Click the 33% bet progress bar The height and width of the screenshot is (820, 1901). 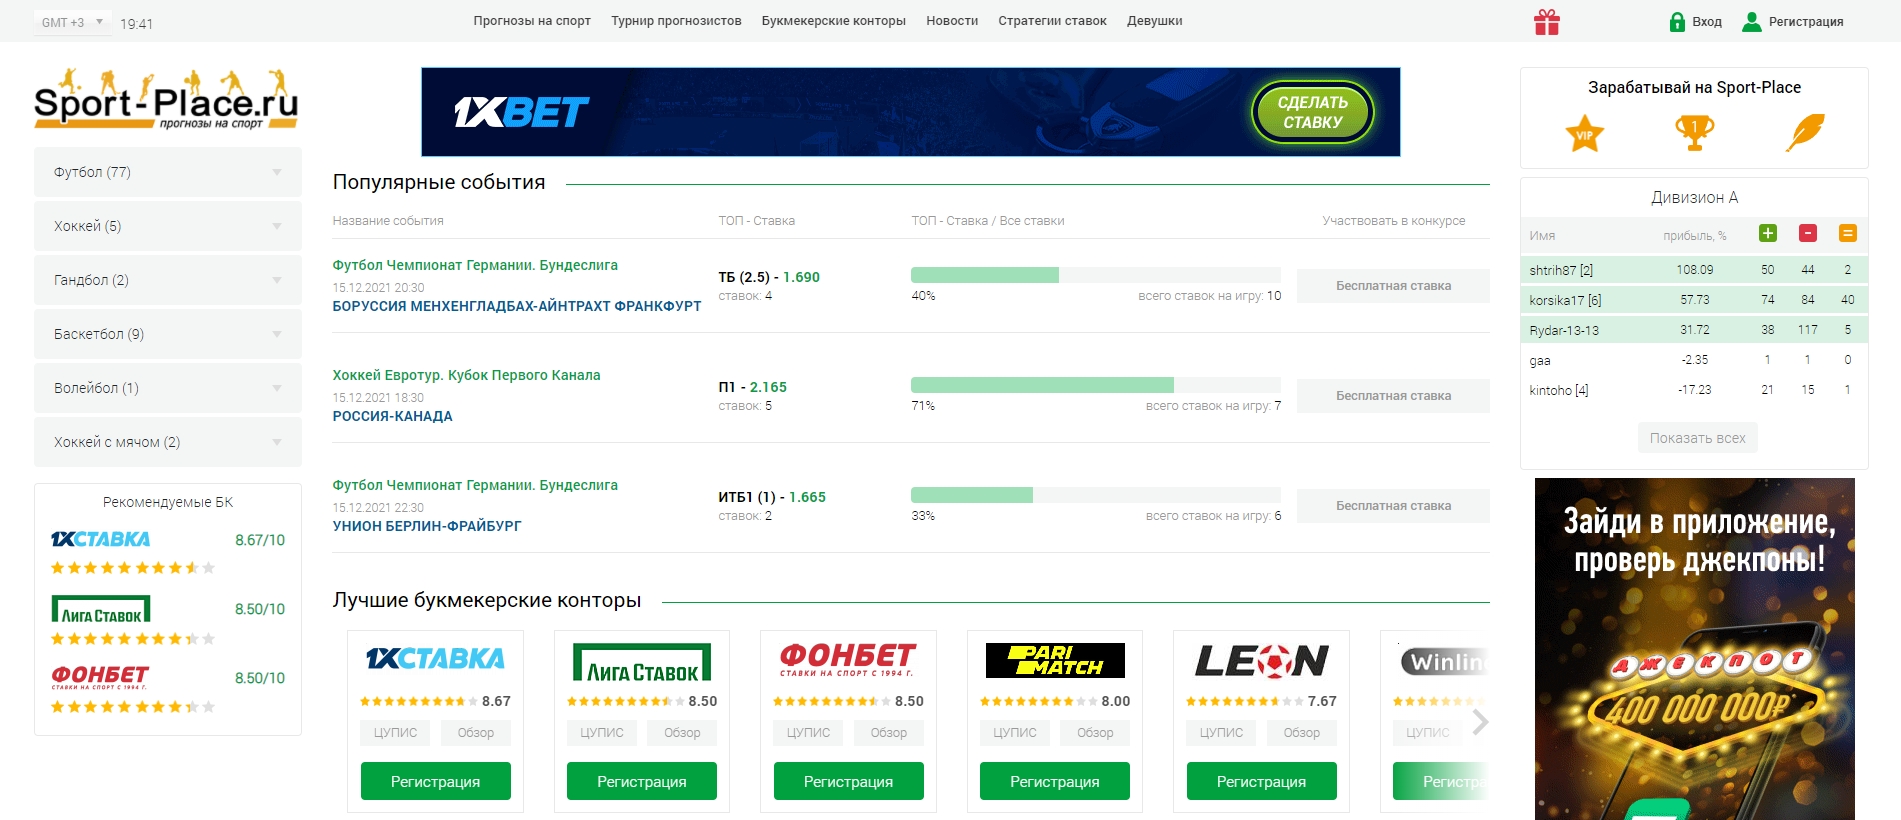click(1096, 495)
